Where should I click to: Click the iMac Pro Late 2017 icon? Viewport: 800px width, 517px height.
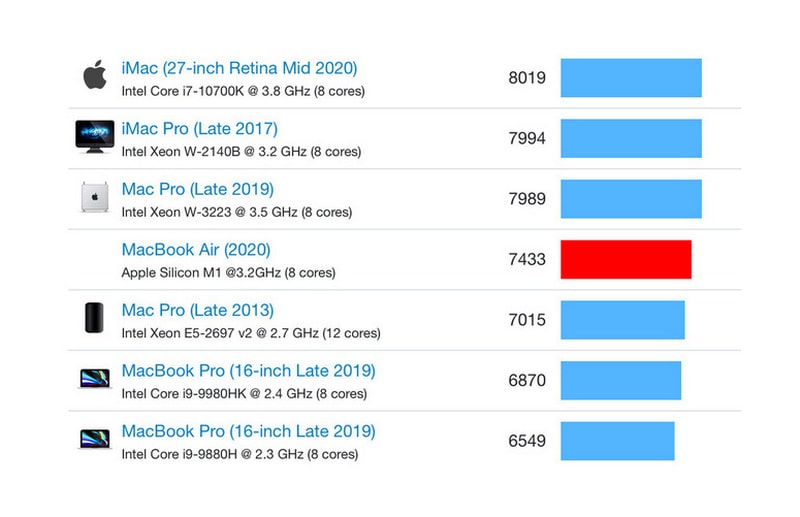(x=95, y=137)
